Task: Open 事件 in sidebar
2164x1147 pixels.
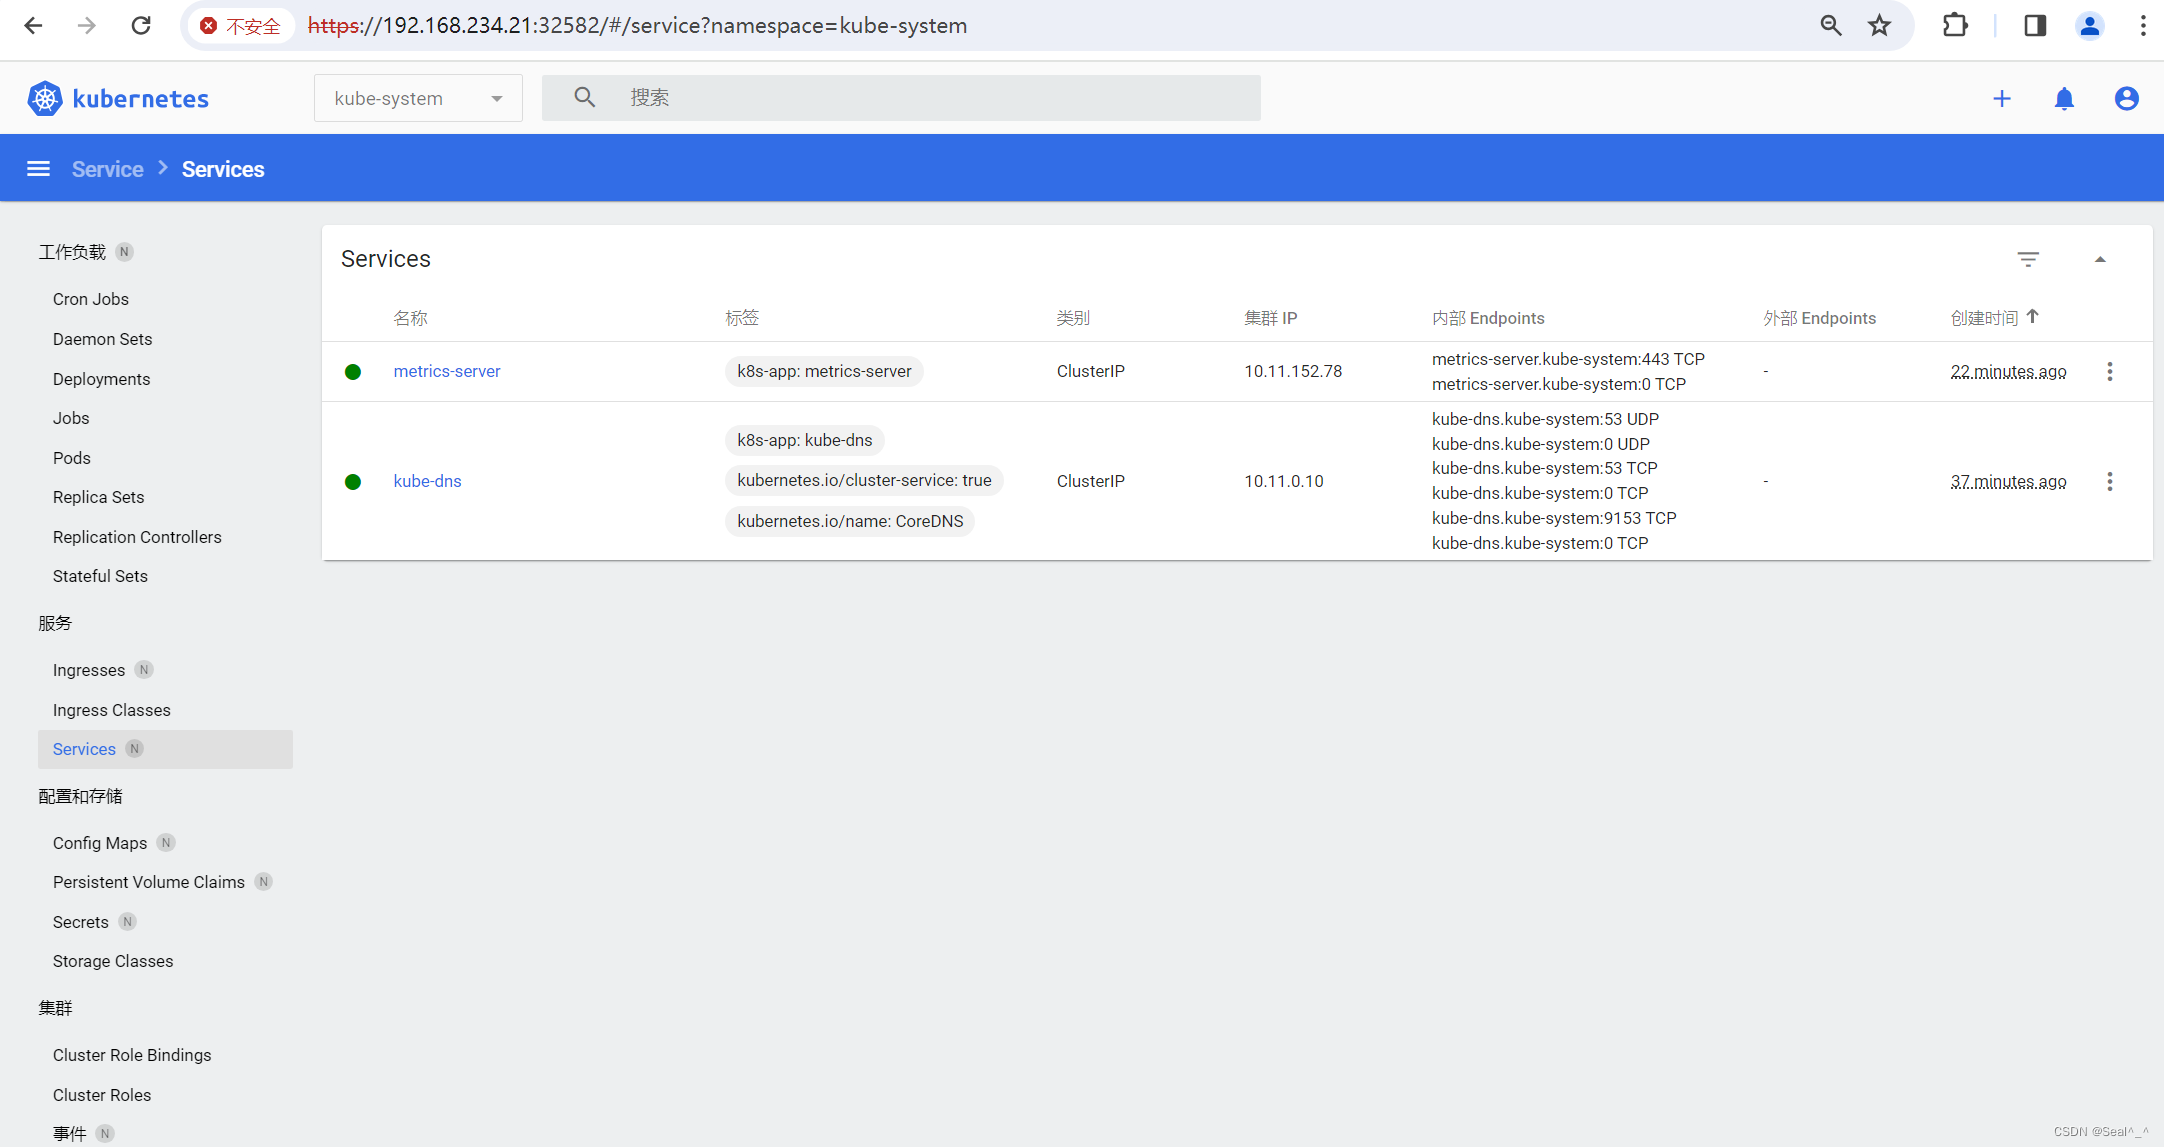Action: [70, 1133]
